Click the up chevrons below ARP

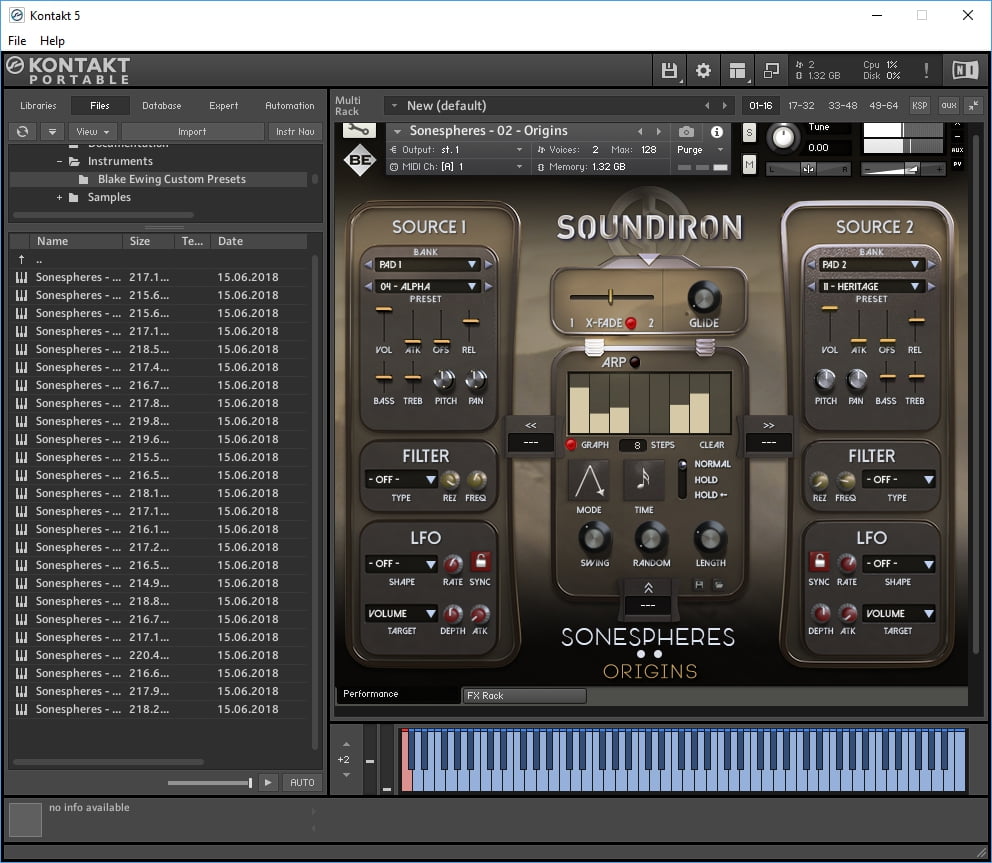coord(648,588)
